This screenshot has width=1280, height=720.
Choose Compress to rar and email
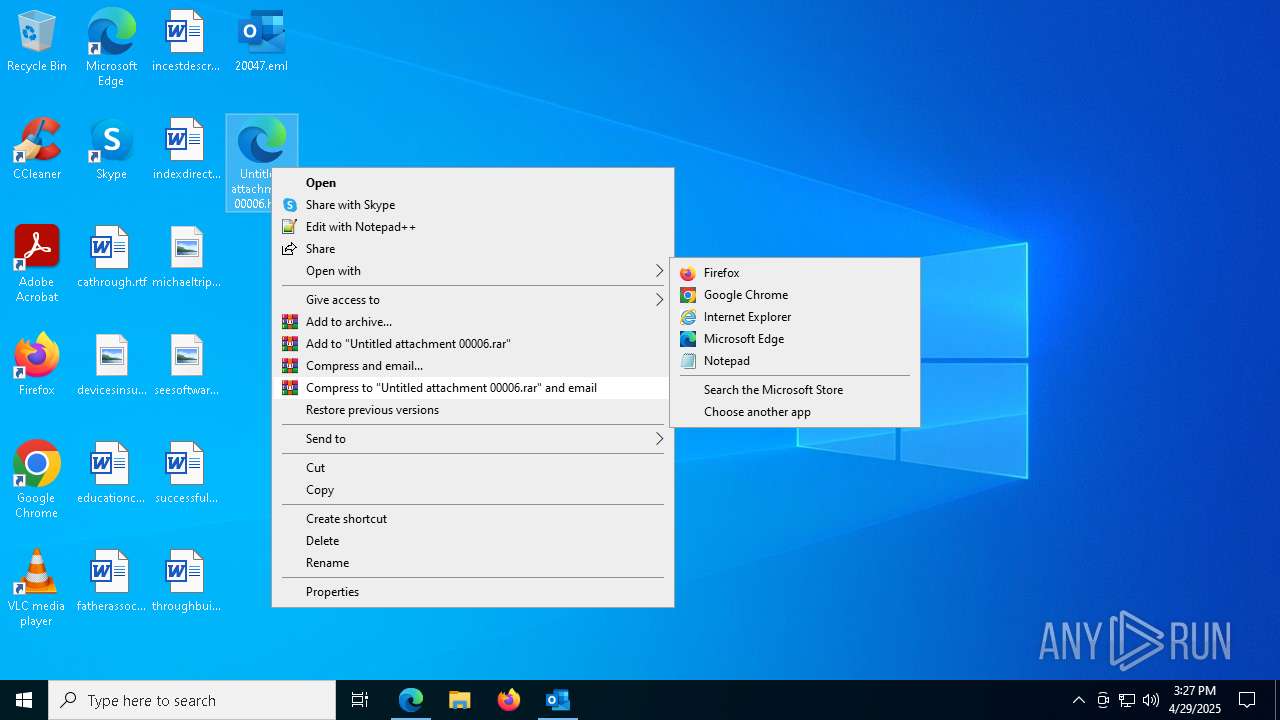click(472, 388)
